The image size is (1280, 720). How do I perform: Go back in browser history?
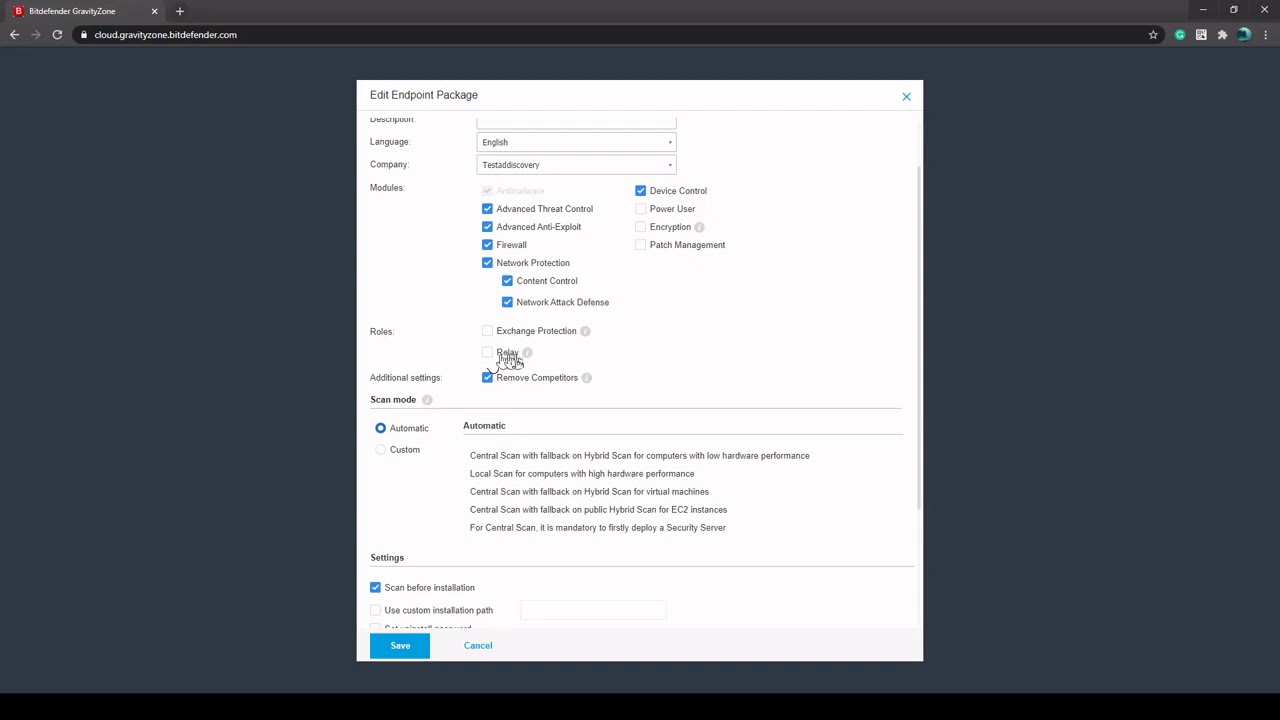coord(14,35)
